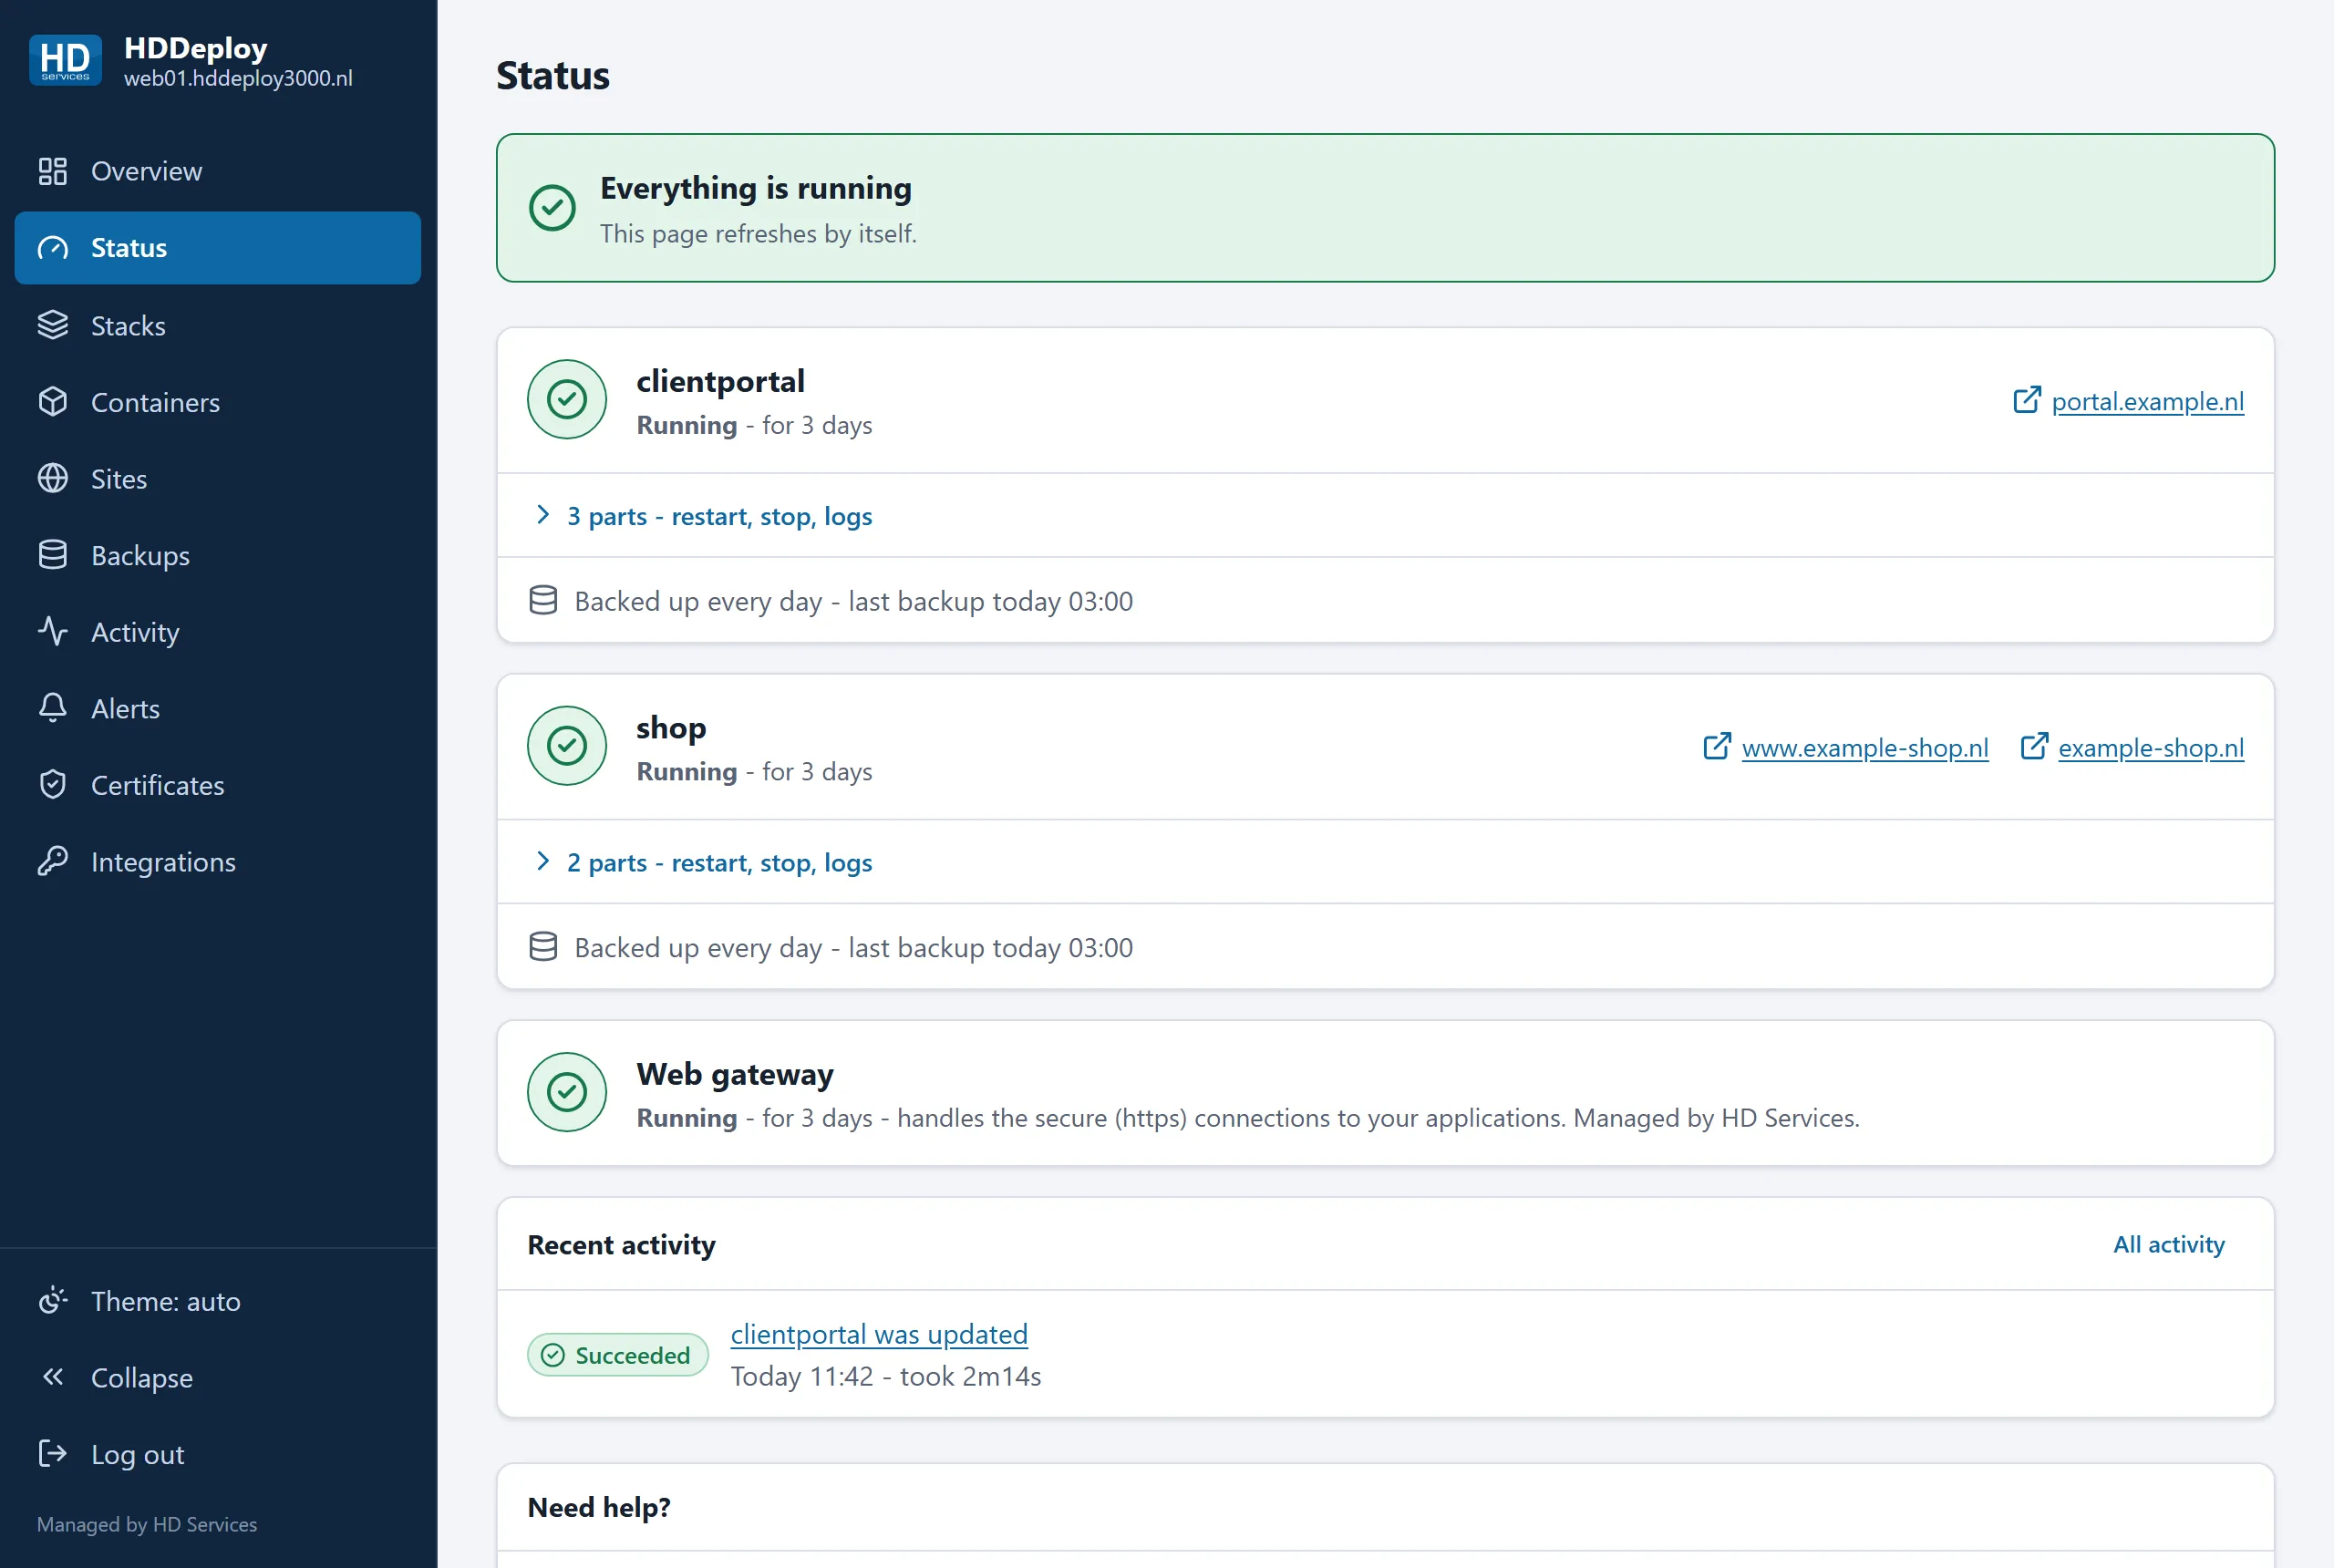Click the Alerts bell icon

53,708
